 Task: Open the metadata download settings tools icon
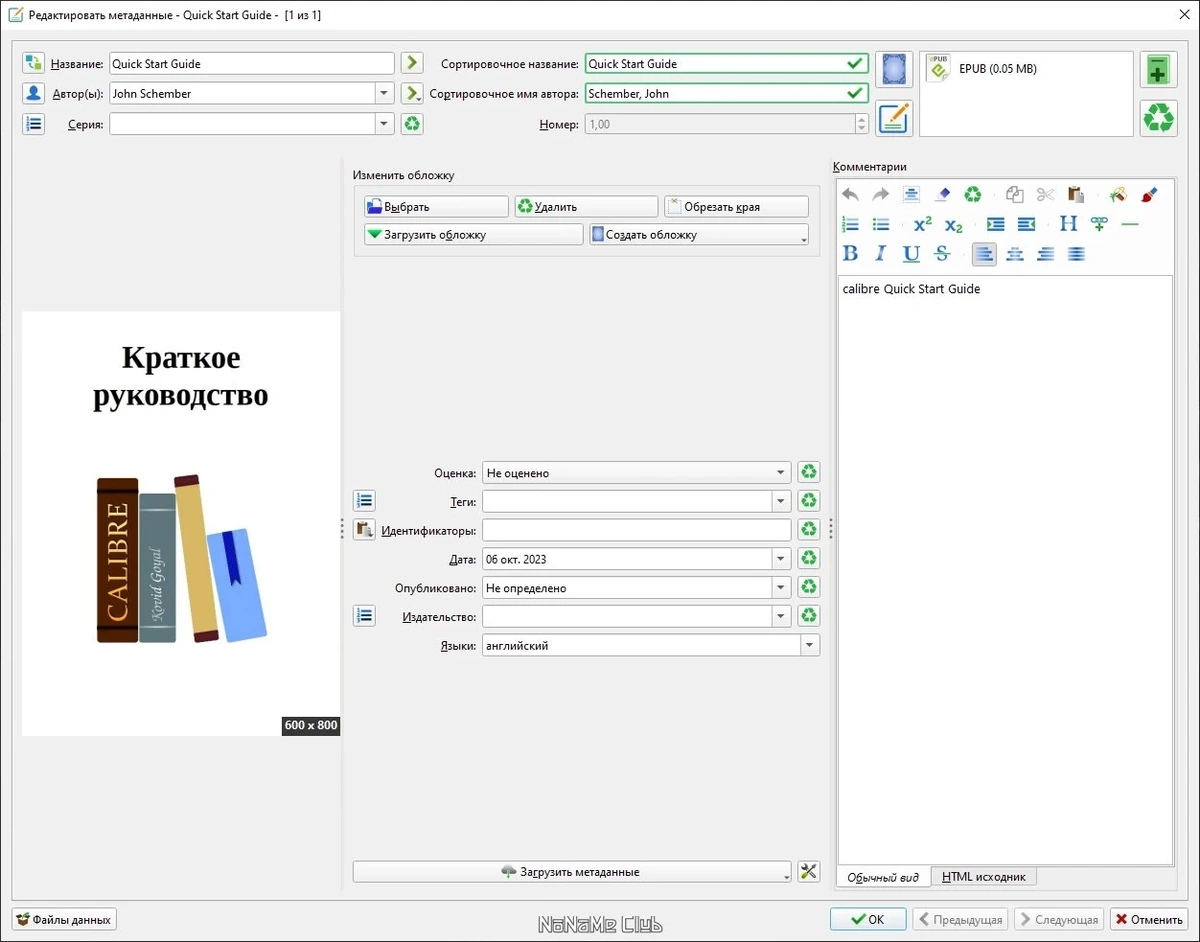click(809, 872)
